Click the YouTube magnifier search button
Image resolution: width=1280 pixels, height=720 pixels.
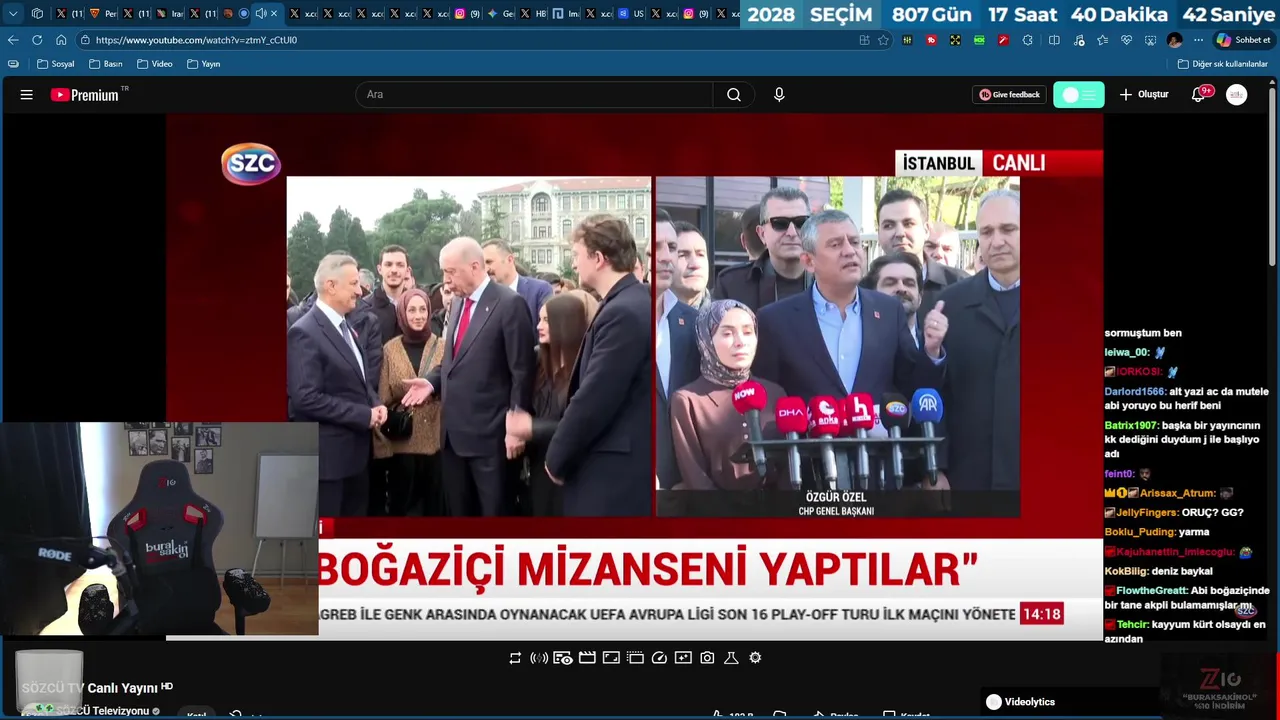tap(734, 95)
